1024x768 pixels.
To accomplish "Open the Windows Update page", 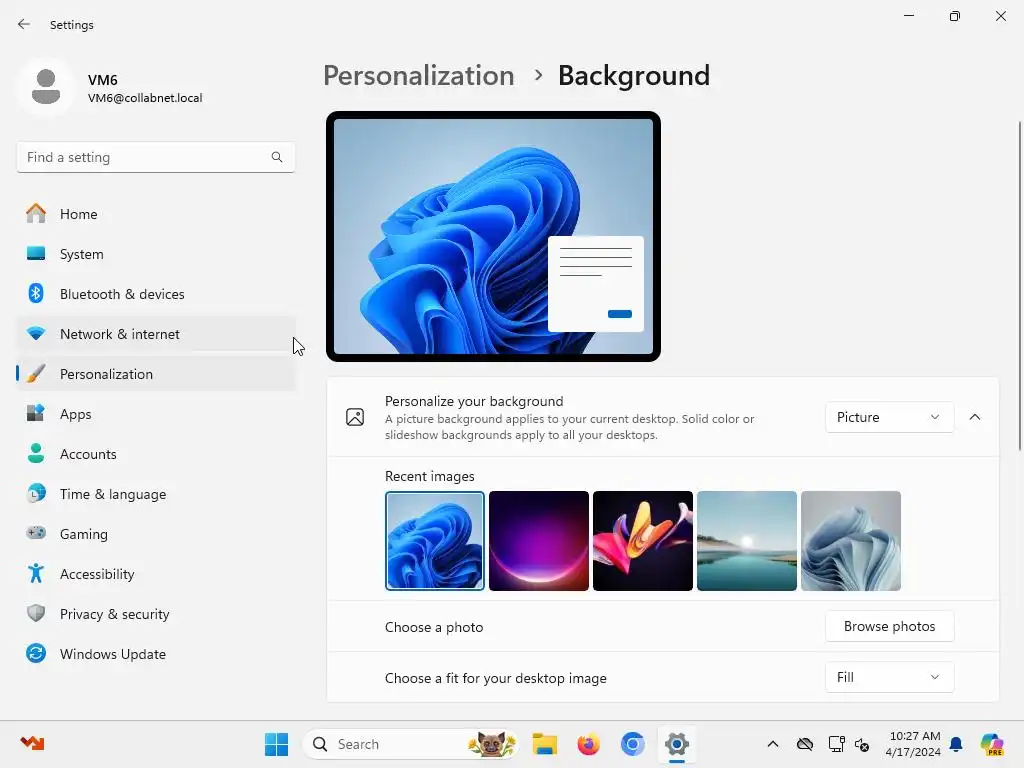I will [155, 654].
